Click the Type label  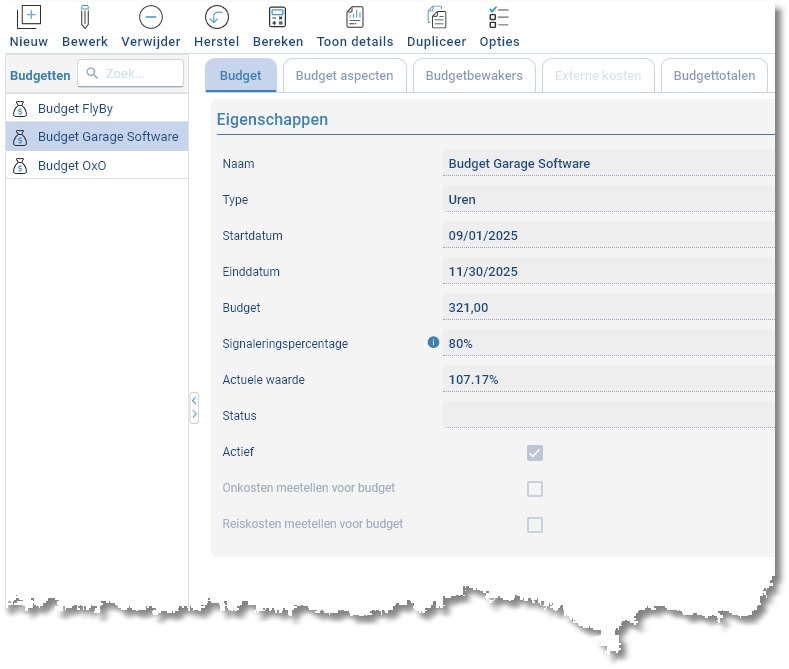pyautogui.click(x=235, y=200)
